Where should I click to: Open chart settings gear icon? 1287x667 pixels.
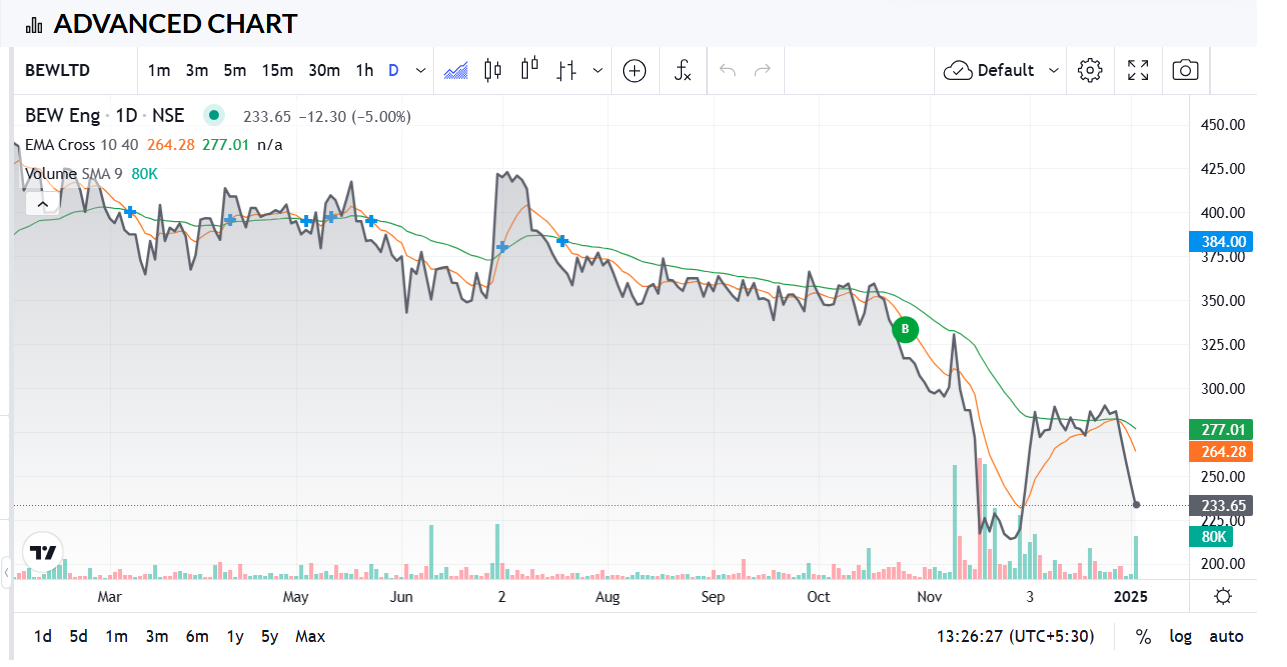[1090, 70]
